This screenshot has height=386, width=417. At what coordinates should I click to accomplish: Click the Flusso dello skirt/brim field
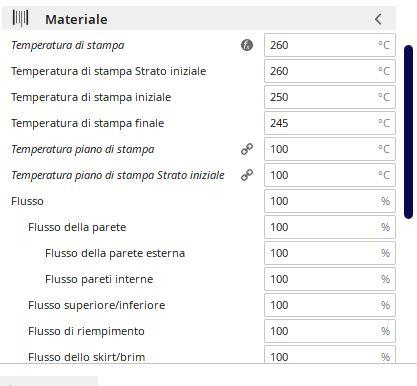[330, 354]
